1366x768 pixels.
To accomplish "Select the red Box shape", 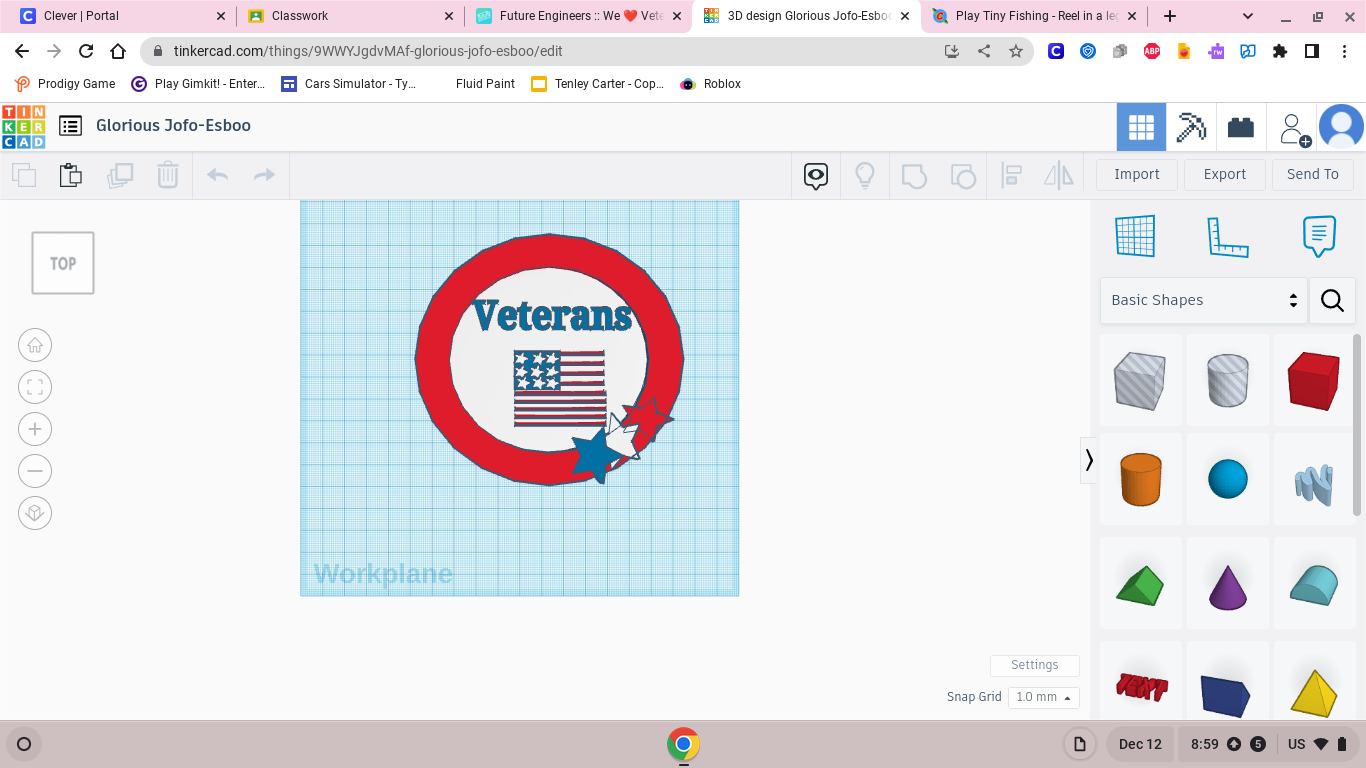I will pos(1313,380).
